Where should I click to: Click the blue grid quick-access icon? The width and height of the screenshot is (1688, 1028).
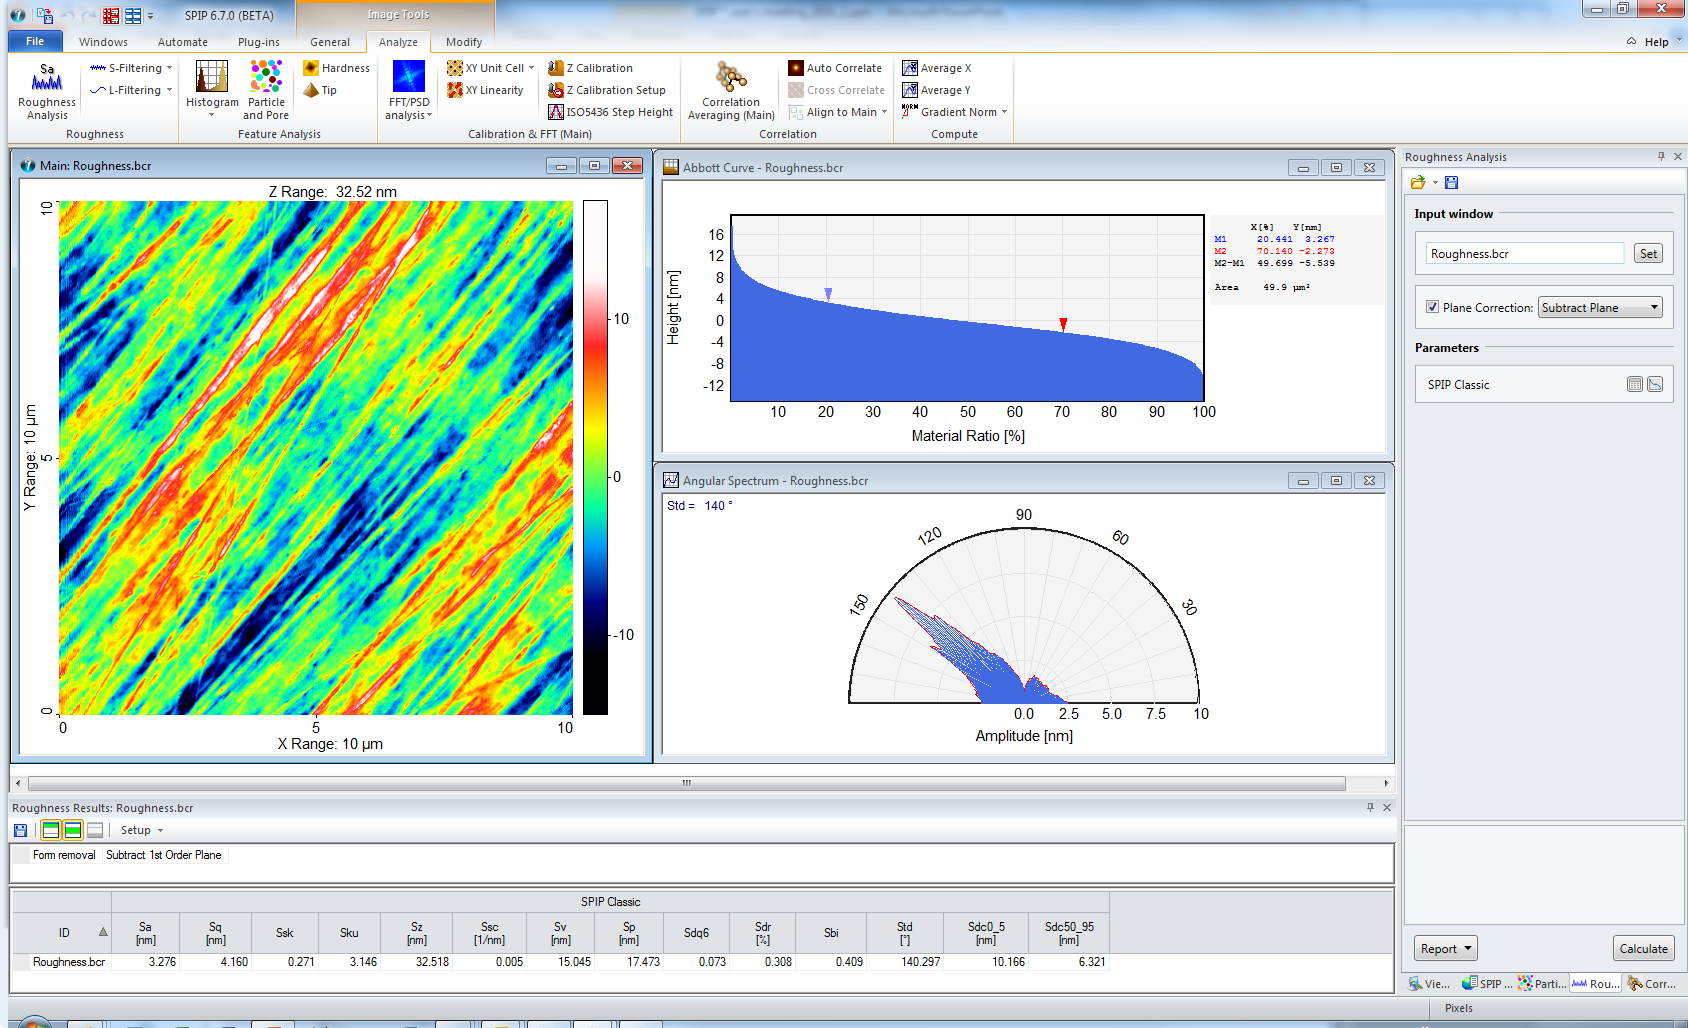coord(133,15)
